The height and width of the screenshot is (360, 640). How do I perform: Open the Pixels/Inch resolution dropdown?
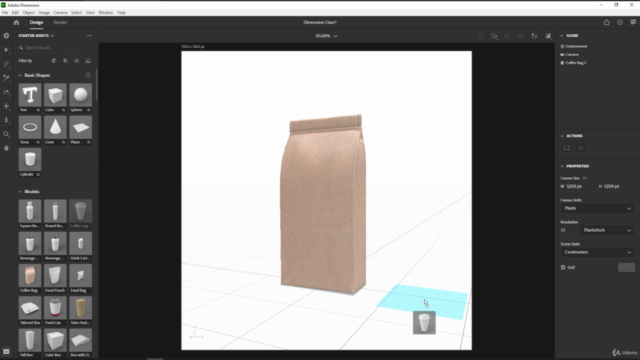pos(607,230)
